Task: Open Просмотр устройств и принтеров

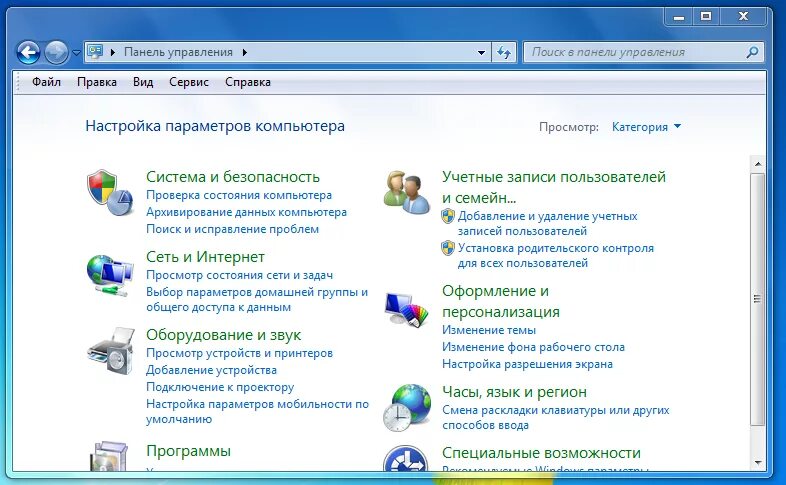Action: (239, 353)
